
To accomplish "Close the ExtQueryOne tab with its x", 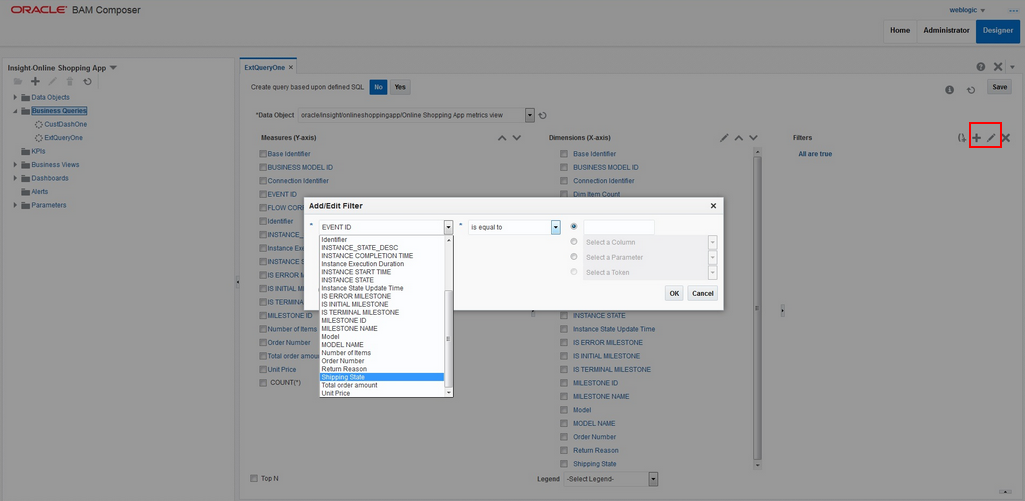I will tap(291, 67).
